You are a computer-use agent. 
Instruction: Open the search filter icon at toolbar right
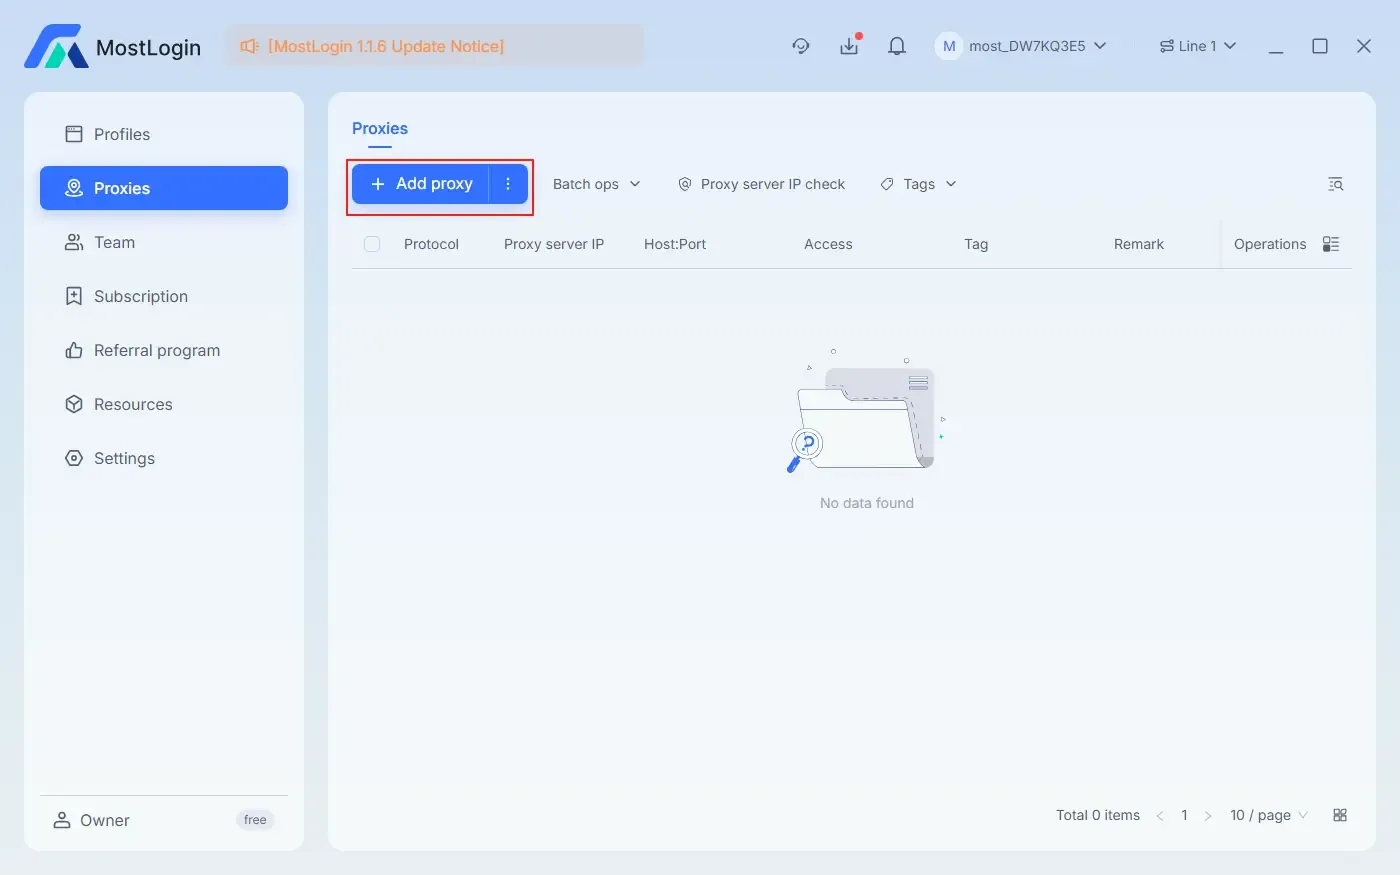point(1335,184)
